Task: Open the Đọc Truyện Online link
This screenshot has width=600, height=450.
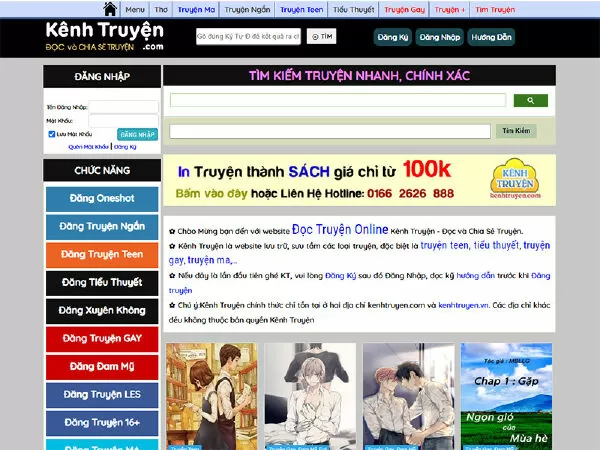Action: (x=340, y=230)
